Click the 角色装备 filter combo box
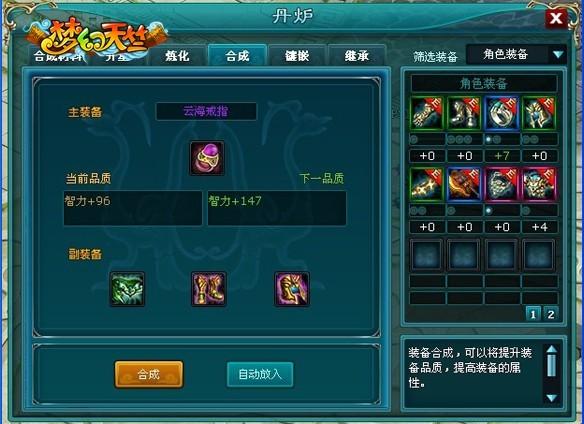 pos(516,55)
